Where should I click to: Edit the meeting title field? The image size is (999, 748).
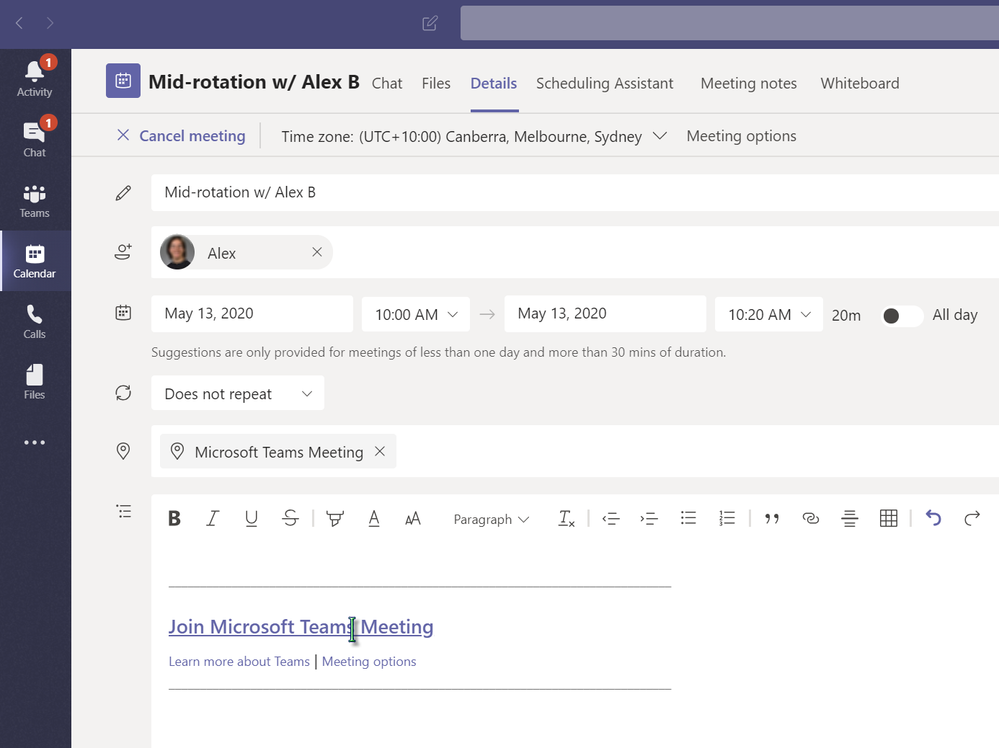point(575,192)
